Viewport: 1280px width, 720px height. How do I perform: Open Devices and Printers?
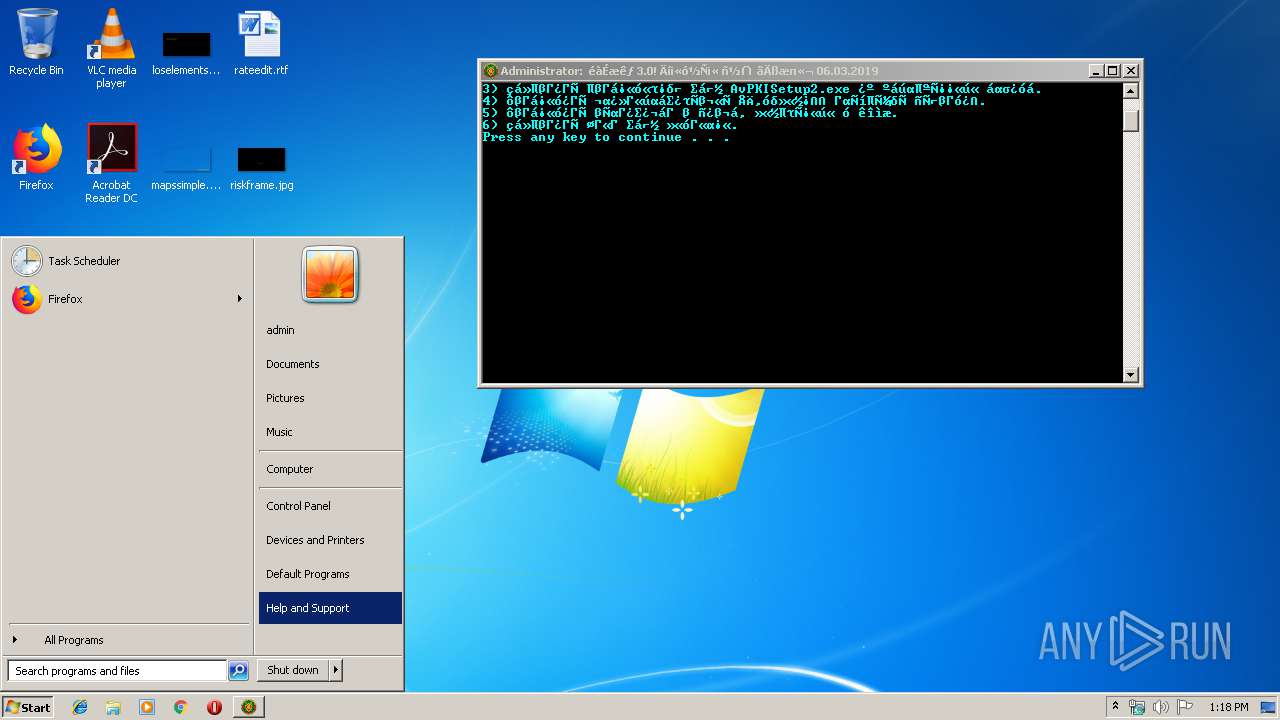(330, 540)
